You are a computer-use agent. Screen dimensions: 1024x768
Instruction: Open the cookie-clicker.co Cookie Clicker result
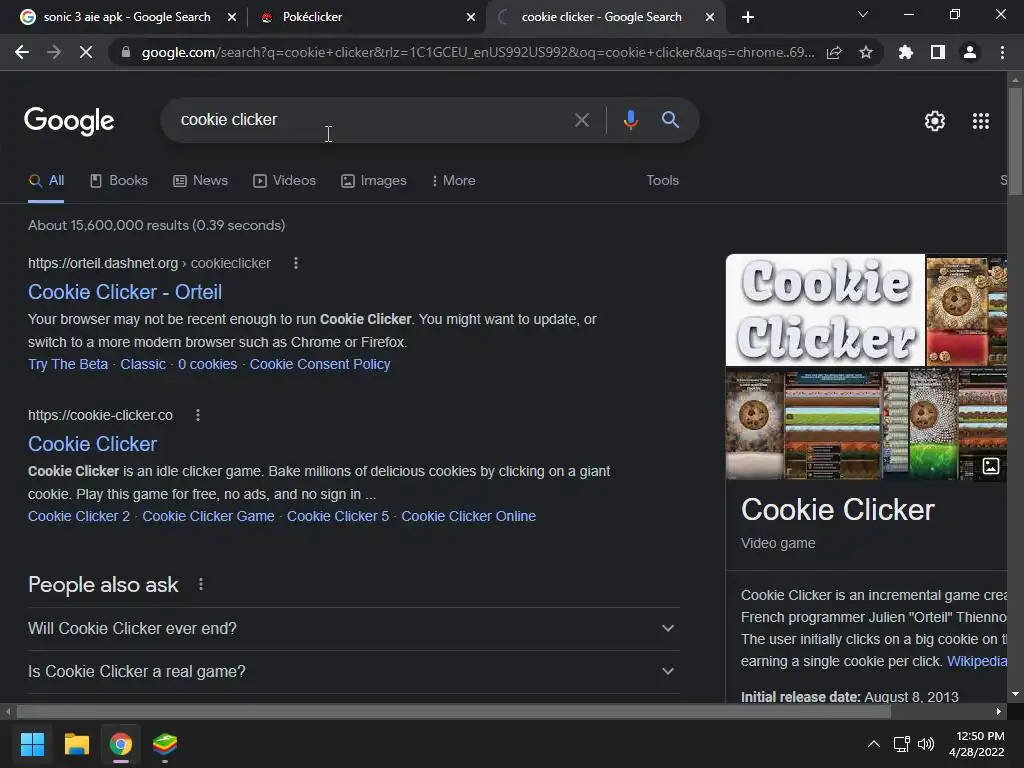[x=93, y=444]
